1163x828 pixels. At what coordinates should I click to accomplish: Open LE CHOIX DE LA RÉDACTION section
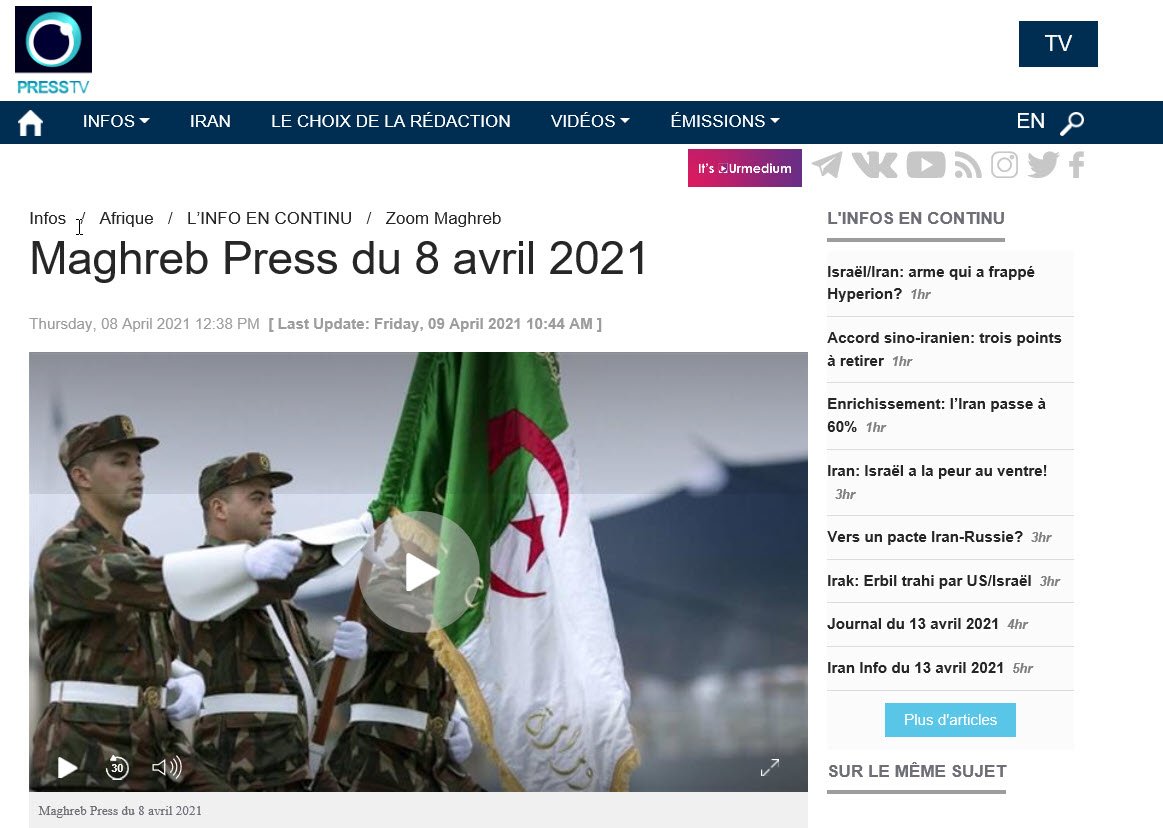pos(390,121)
